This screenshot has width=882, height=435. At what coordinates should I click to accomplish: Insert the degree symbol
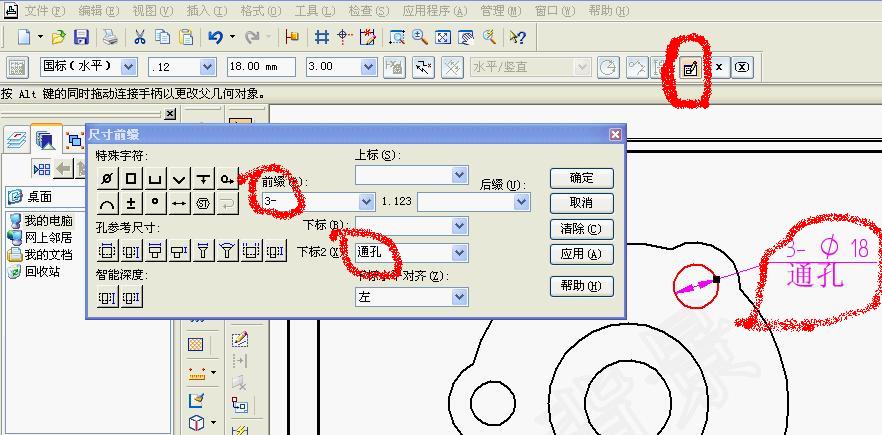(155, 203)
